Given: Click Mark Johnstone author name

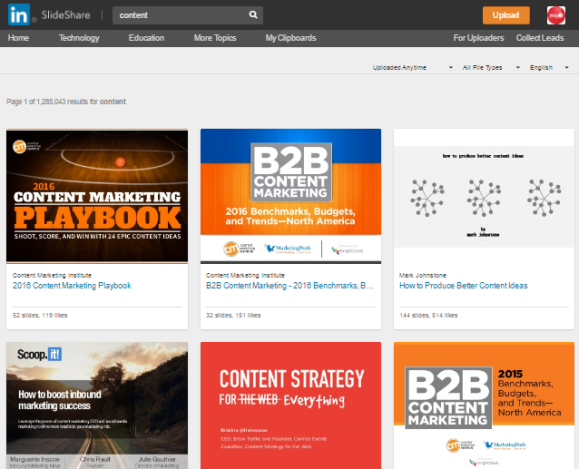Looking at the screenshot, I should click(x=423, y=275).
